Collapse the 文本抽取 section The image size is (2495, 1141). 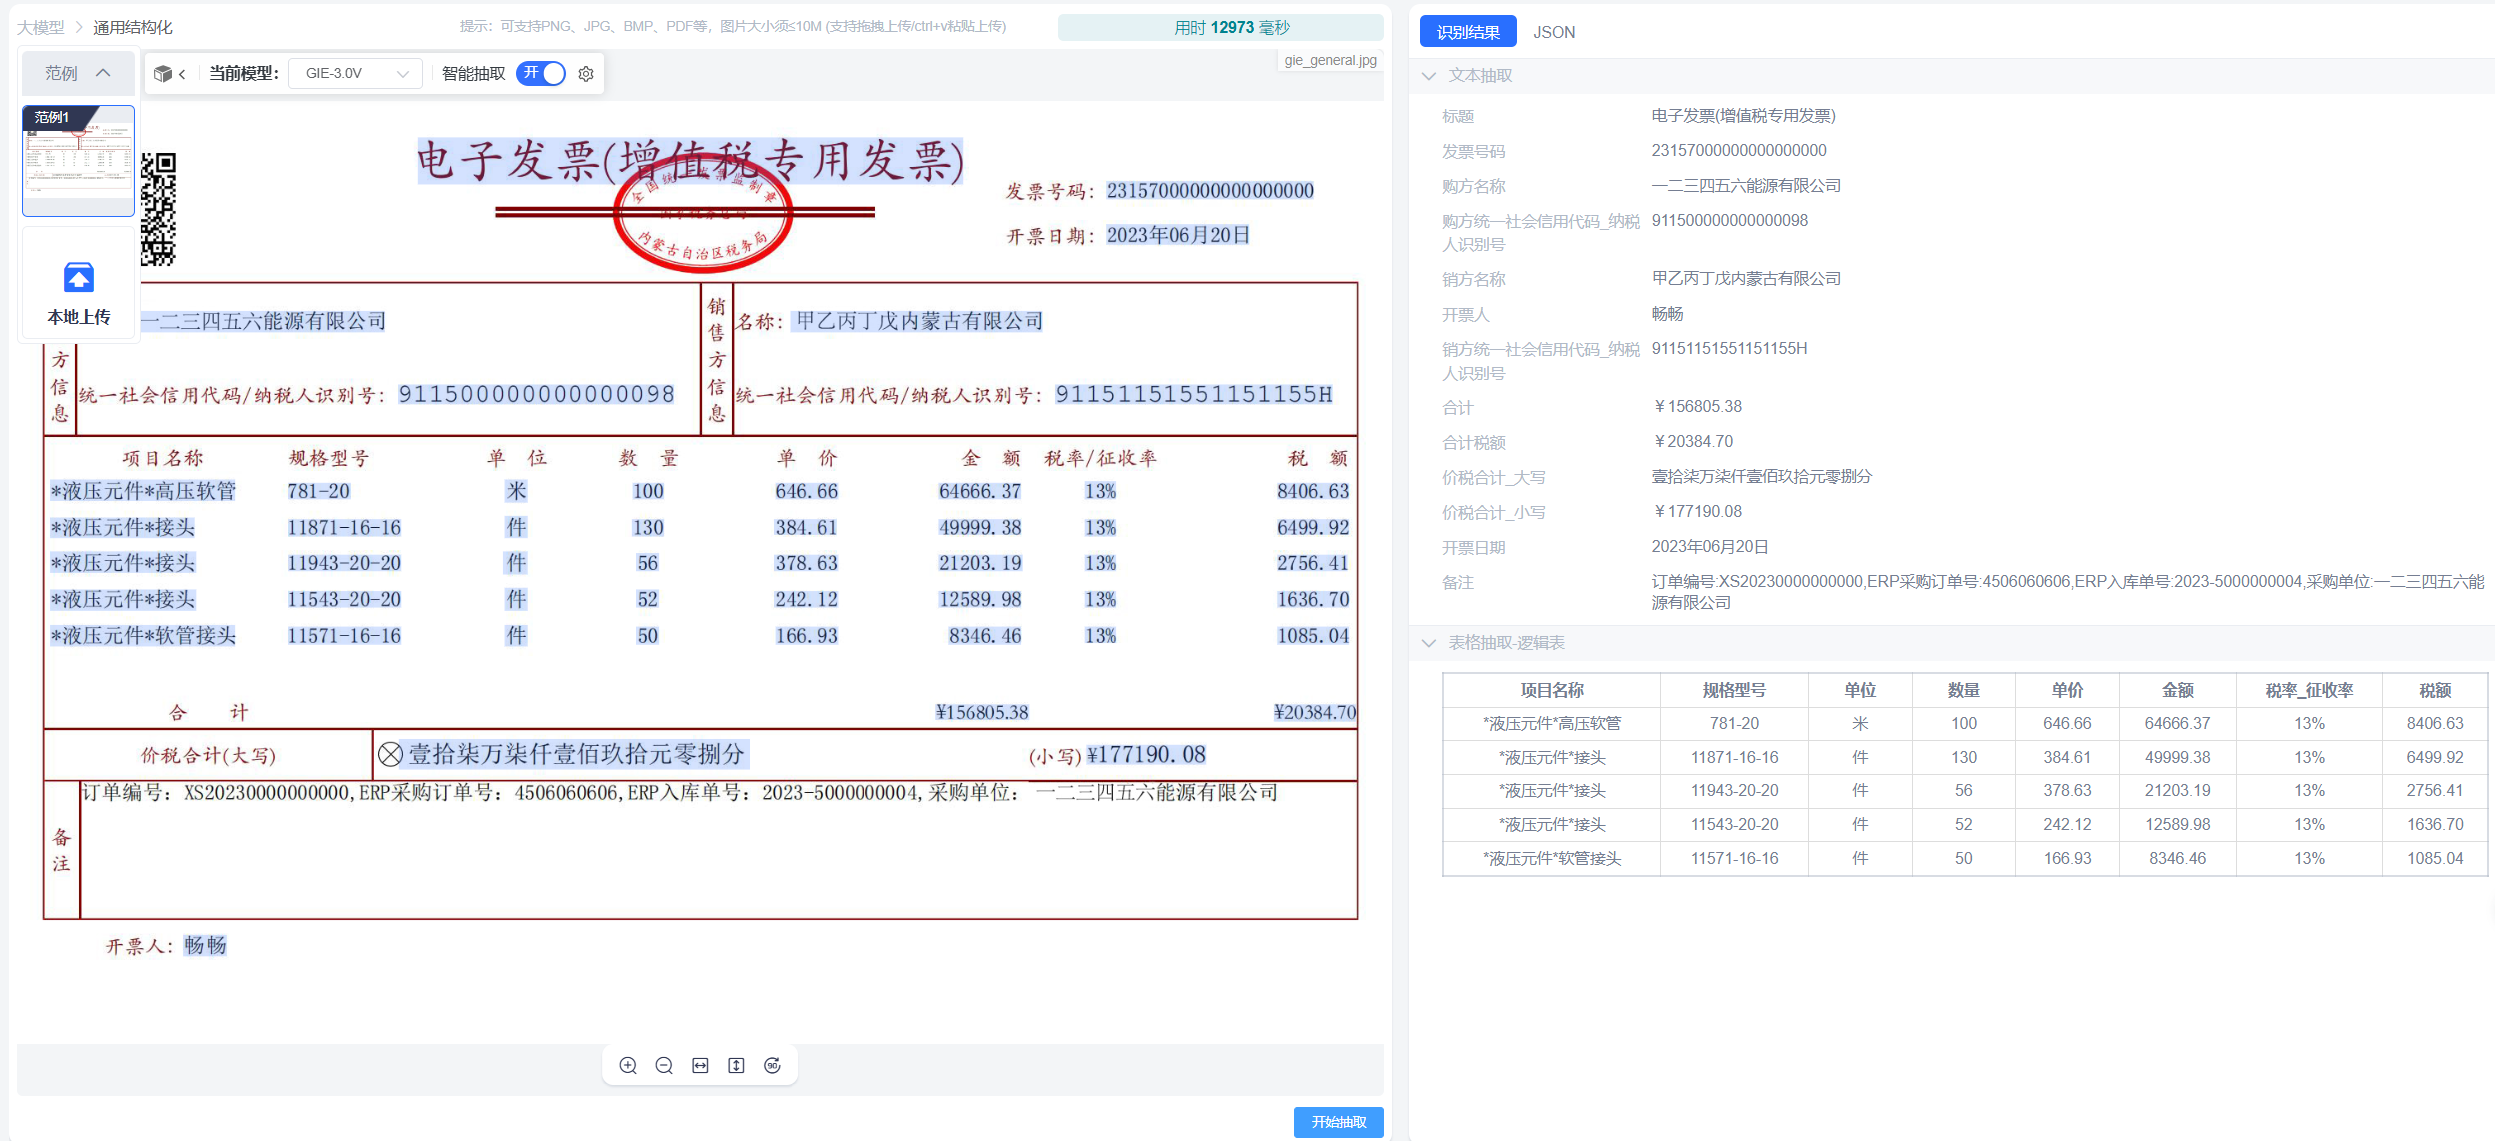click(x=1429, y=76)
